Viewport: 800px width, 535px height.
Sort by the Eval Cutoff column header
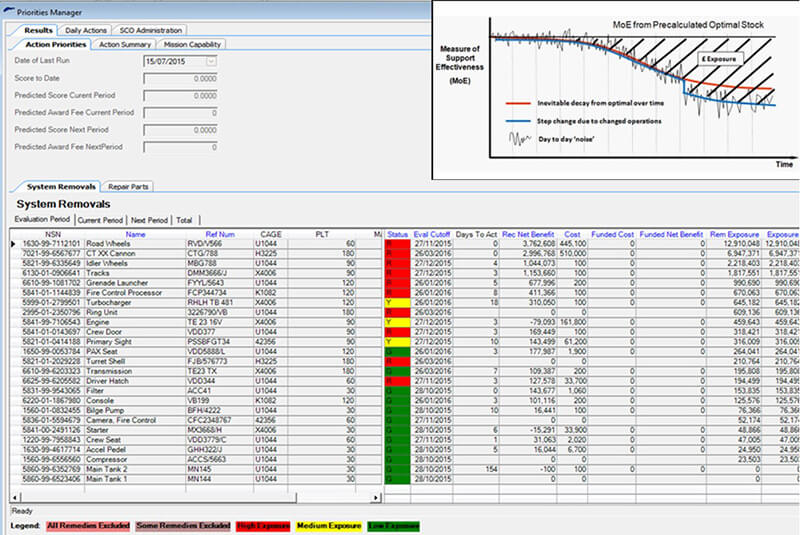432,234
